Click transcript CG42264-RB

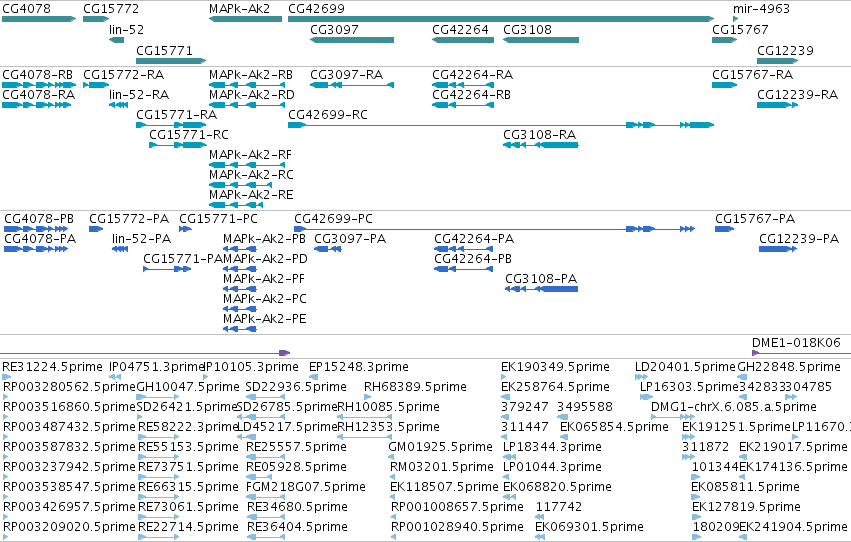click(472, 95)
